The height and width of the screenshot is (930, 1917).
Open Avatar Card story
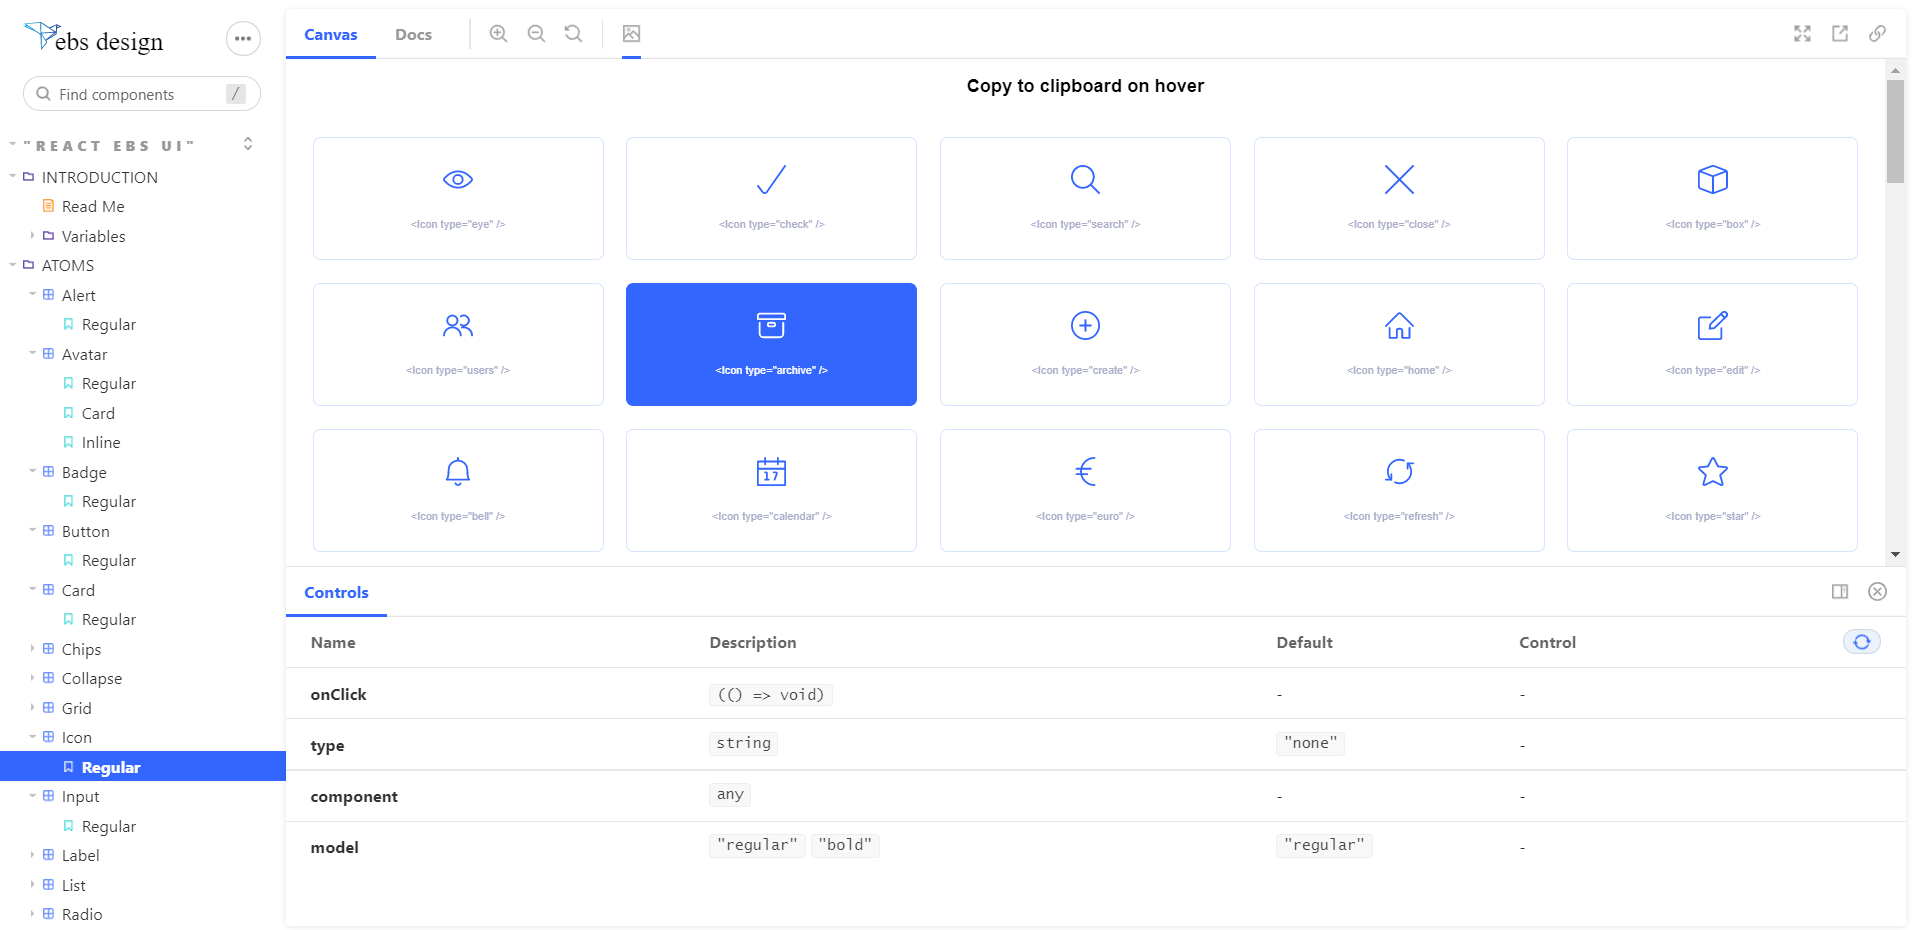click(x=98, y=413)
